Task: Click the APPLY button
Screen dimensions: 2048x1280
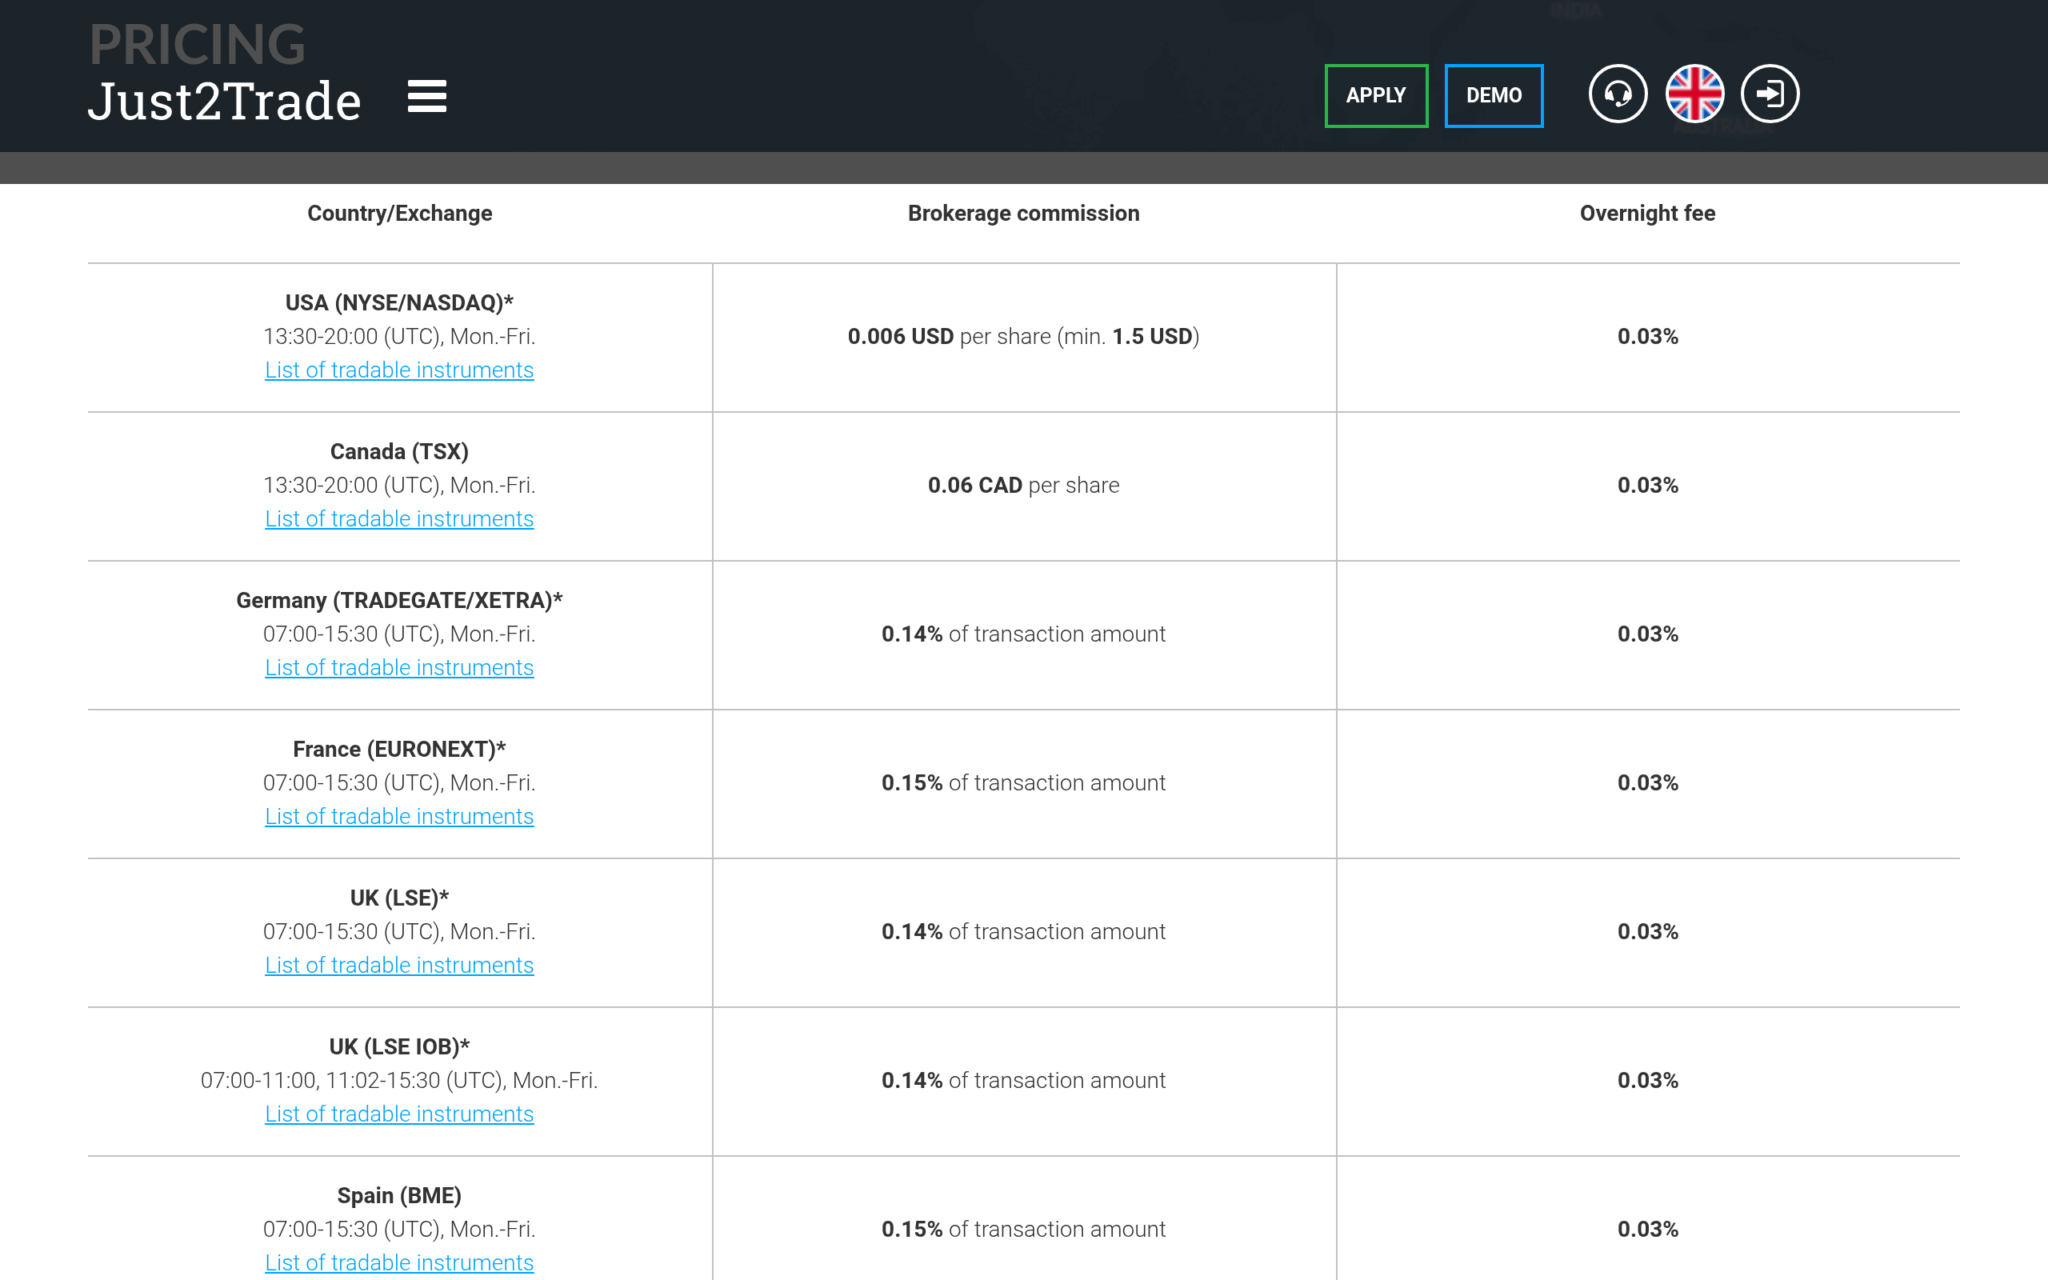Action: [x=1376, y=96]
